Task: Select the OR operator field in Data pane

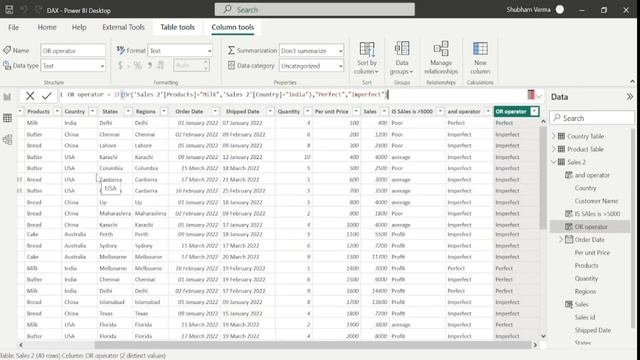Action: pos(591,227)
